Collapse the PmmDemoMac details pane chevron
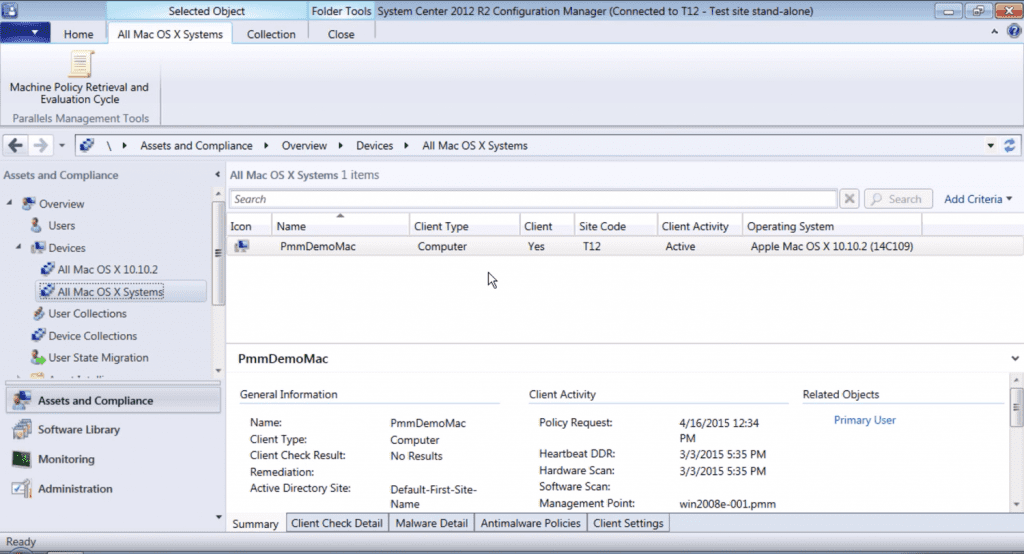The image size is (1024, 554). pyautogui.click(x=1014, y=358)
